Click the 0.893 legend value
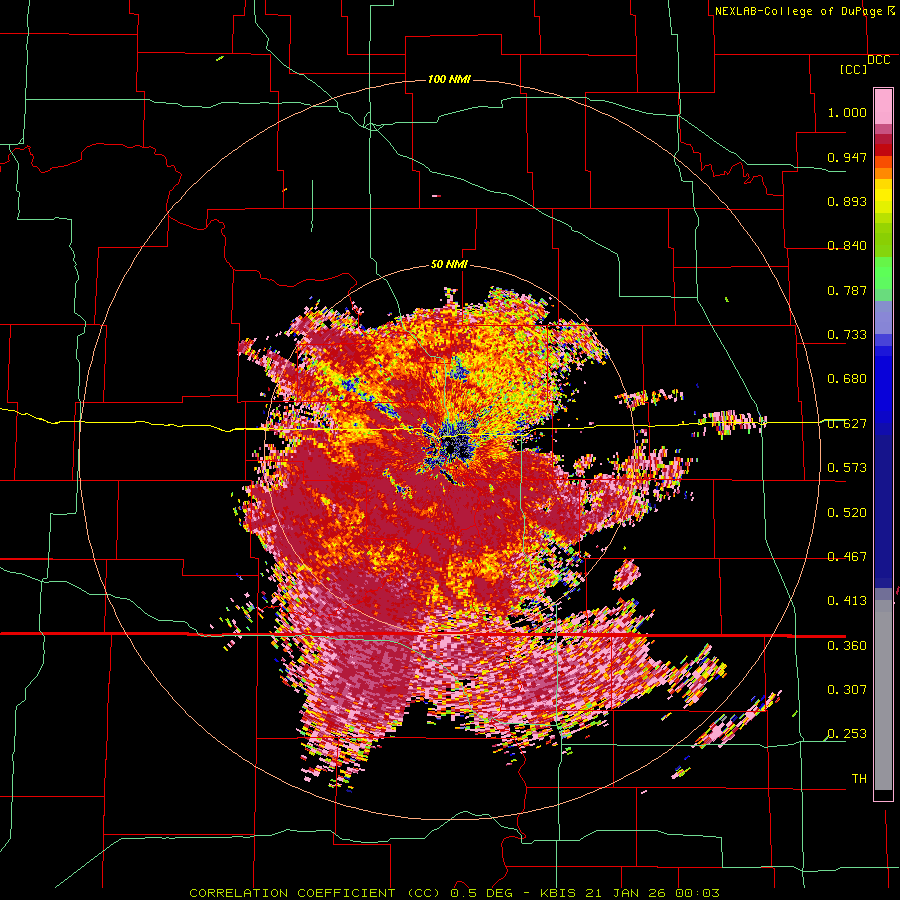900x900 pixels. [847, 201]
